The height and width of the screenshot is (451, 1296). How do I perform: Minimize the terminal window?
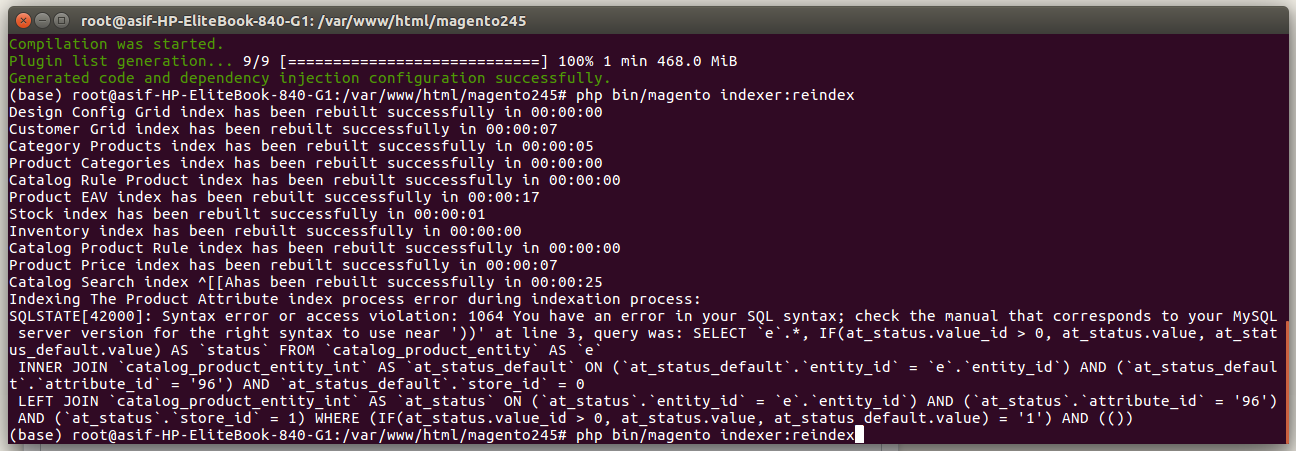click(x=43, y=20)
